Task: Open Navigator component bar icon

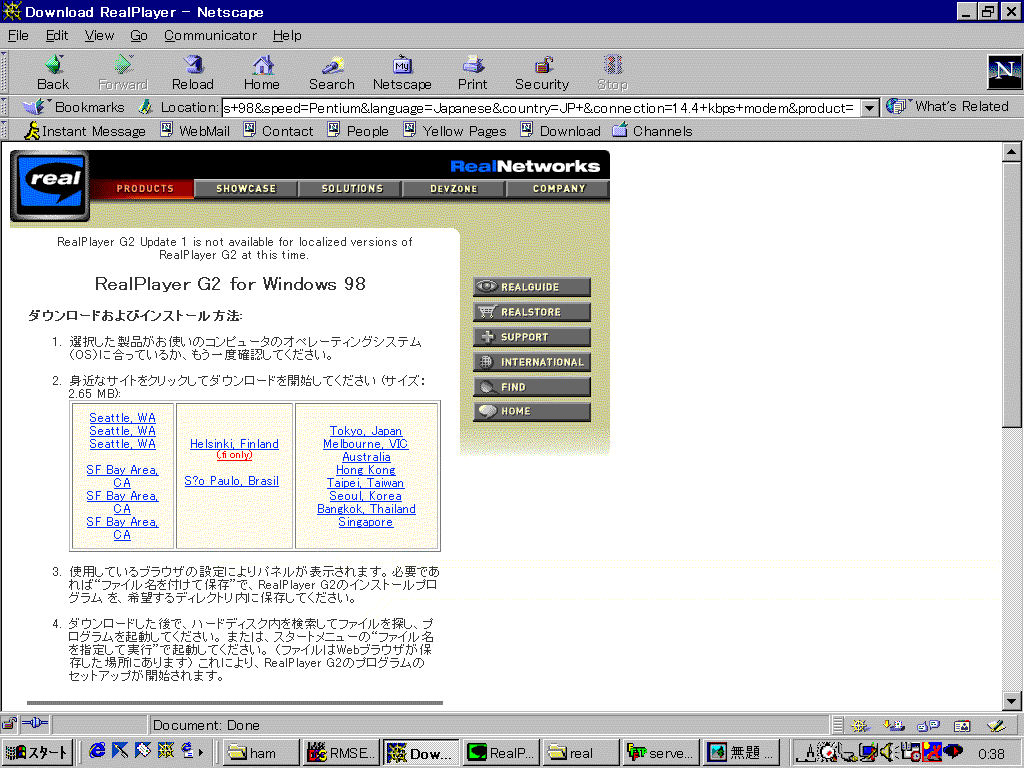Action: [860, 725]
